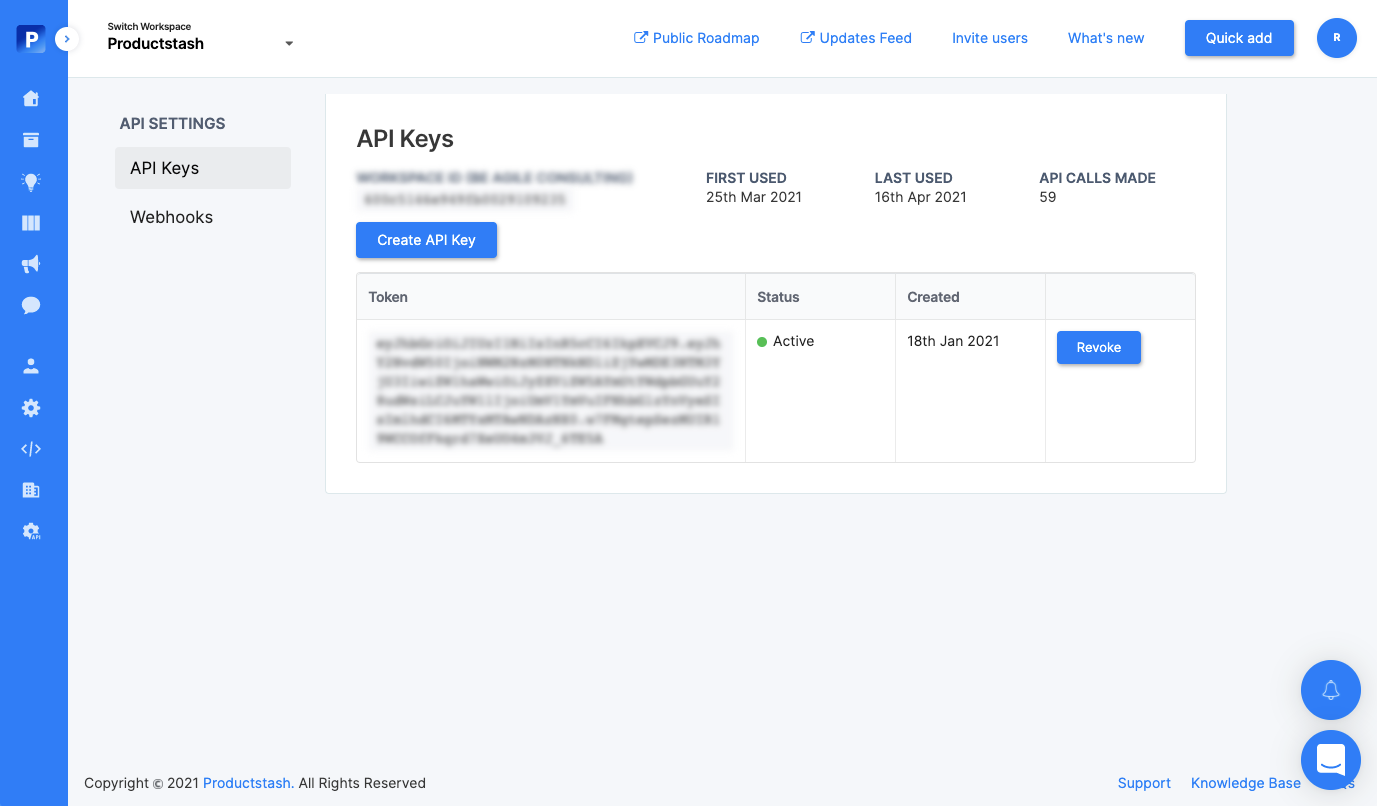The height and width of the screenshot is (806, 1377).
Task: Follow the Productstash footer link
Action: point(248,783)
